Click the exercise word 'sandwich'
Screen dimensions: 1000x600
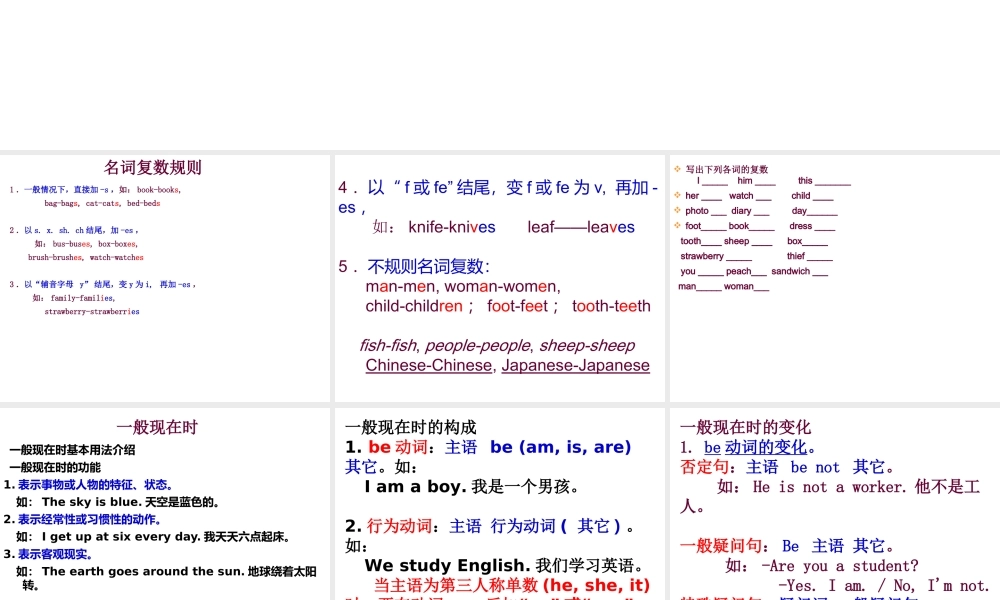tap(791, 272)
